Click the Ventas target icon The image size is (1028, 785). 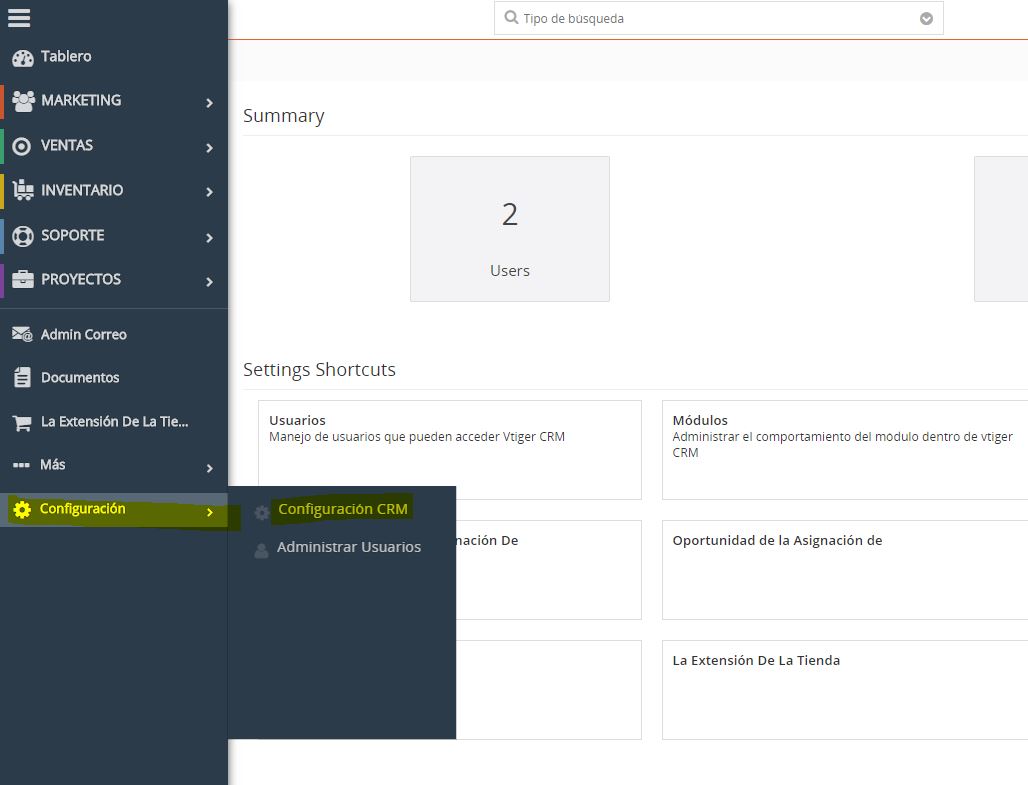click(x=22, y=146)
